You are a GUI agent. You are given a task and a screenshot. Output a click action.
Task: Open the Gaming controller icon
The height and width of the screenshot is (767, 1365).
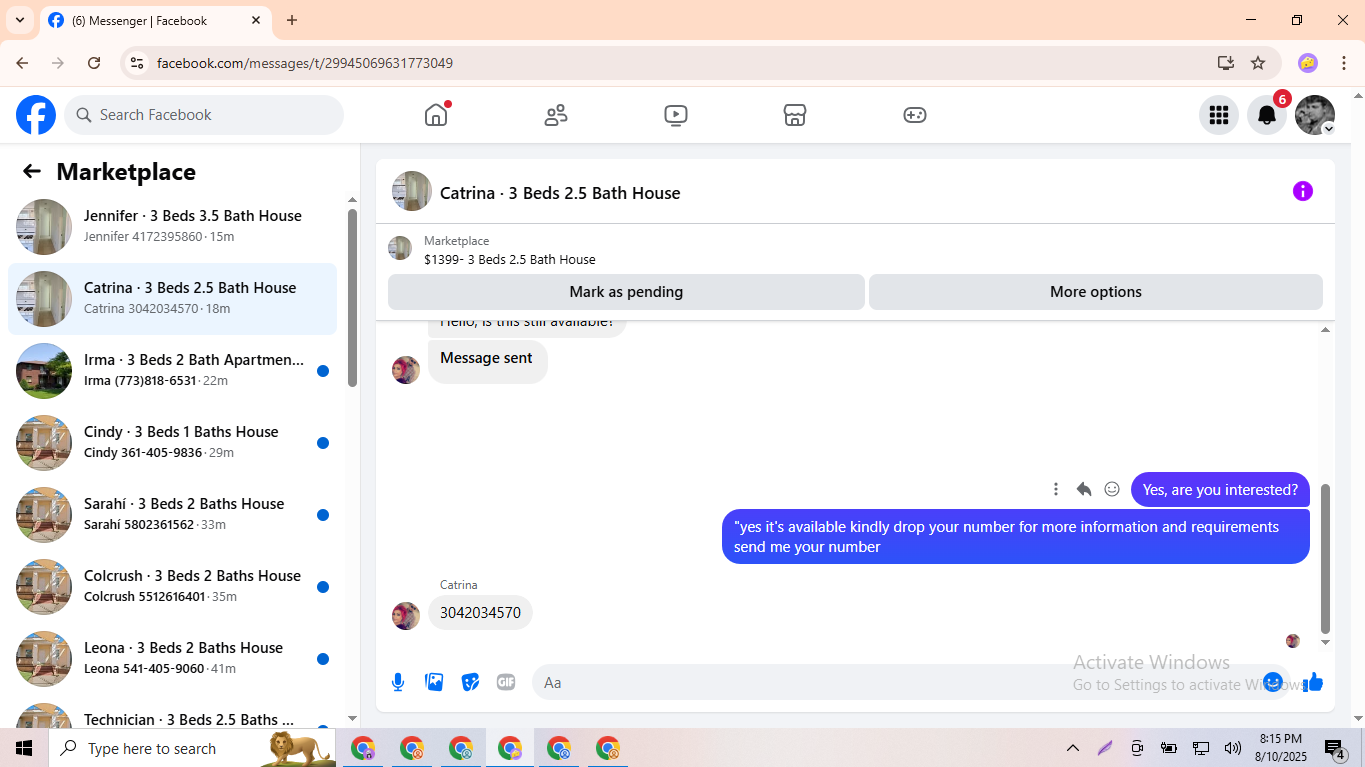[915, 115]
